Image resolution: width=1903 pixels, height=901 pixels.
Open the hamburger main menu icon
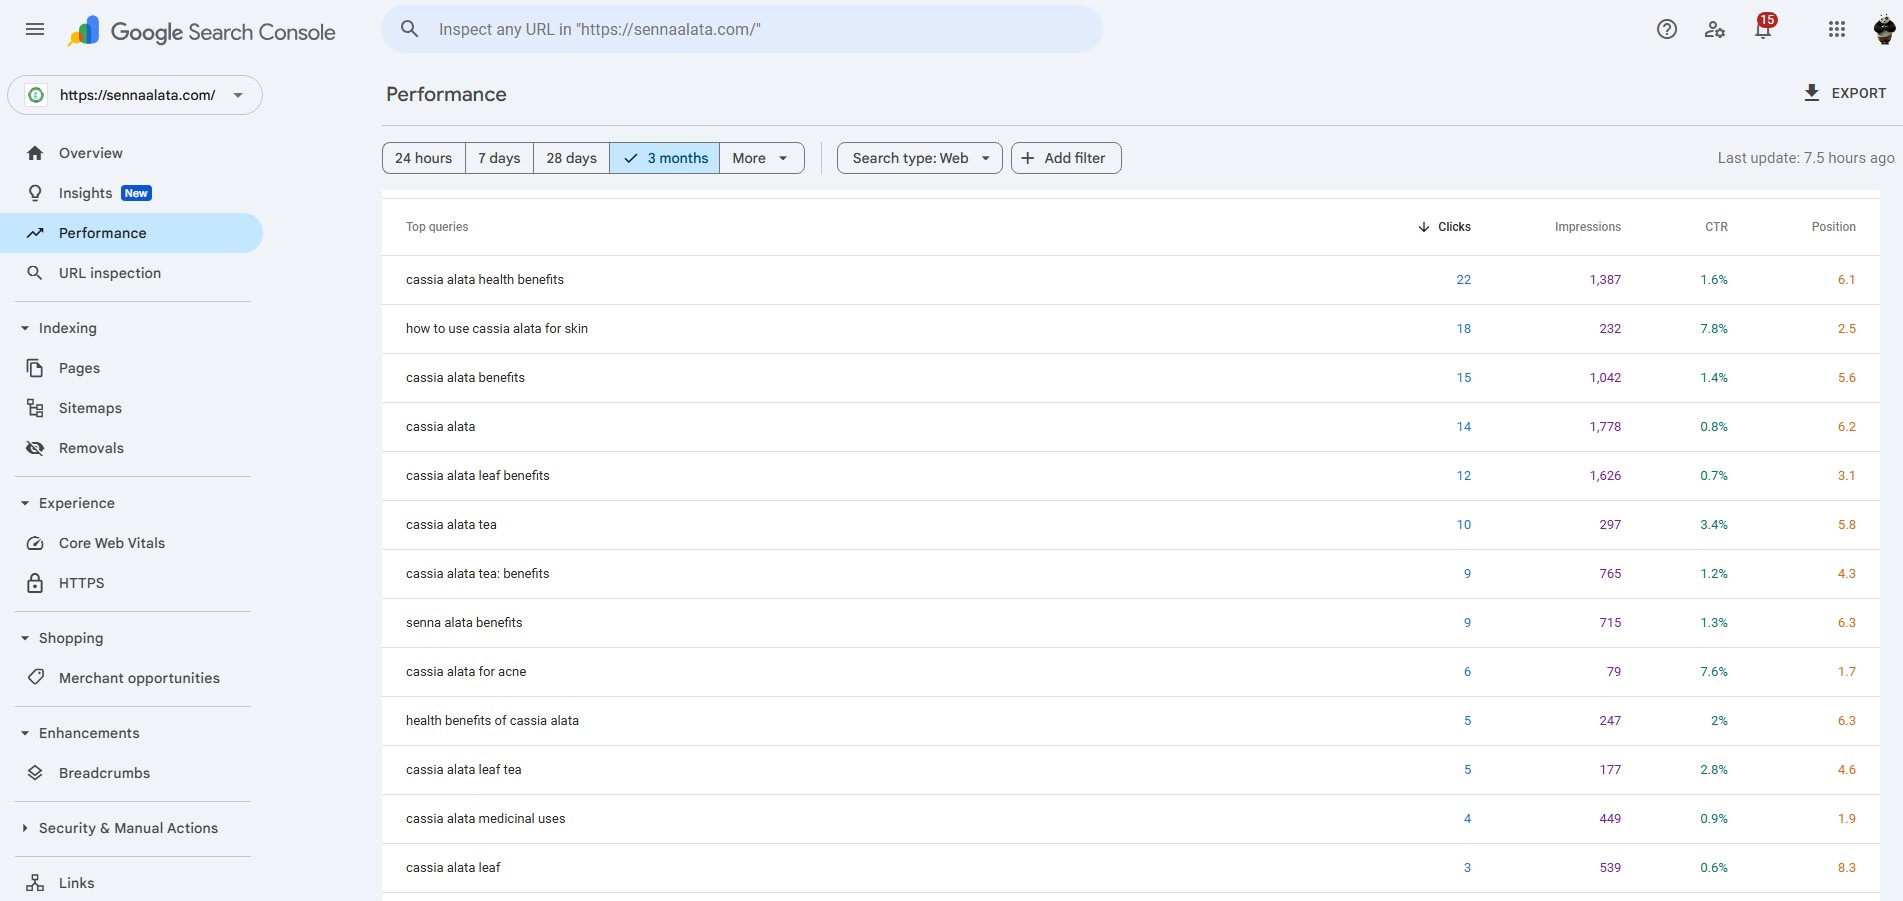point(35,29)
